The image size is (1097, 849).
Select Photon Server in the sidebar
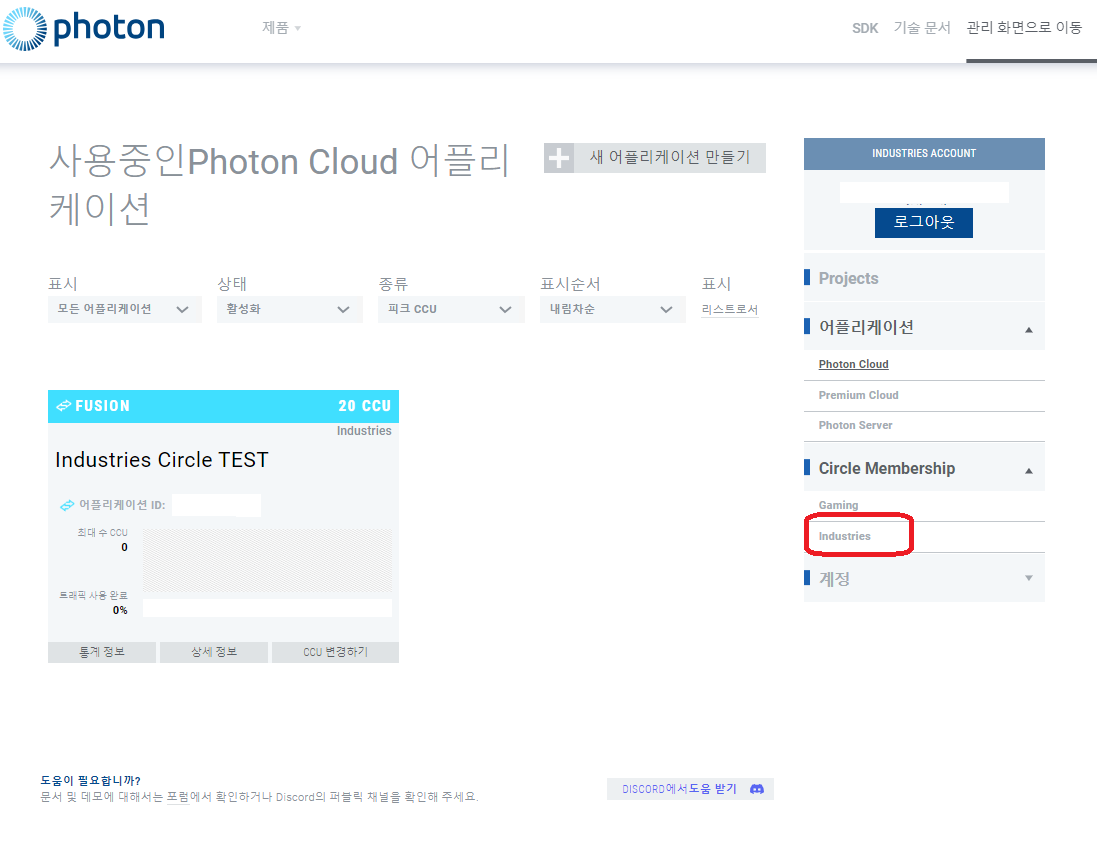pyautogui.click(x=855, y=425)
